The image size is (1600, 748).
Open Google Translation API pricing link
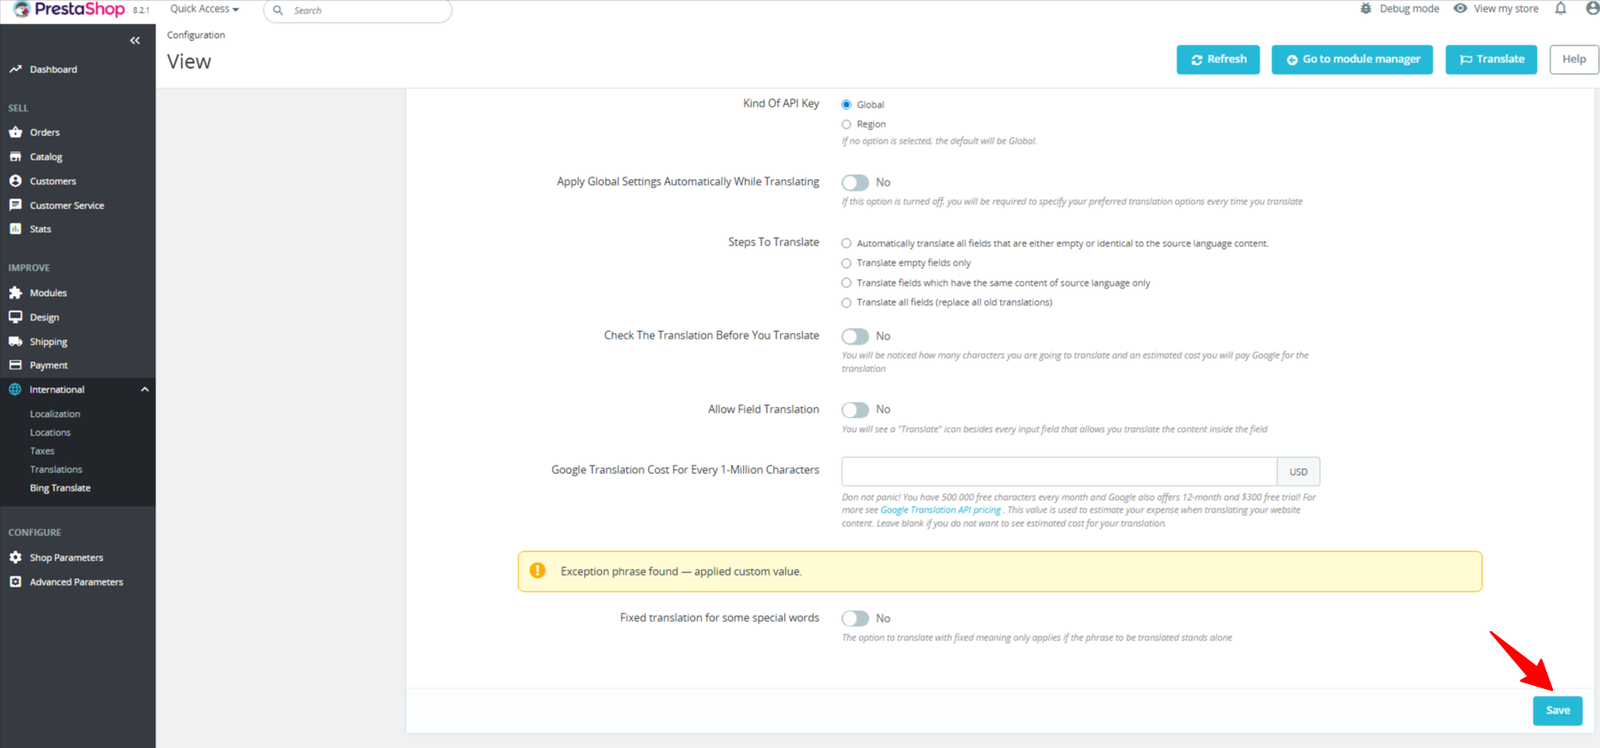point(940,510)
